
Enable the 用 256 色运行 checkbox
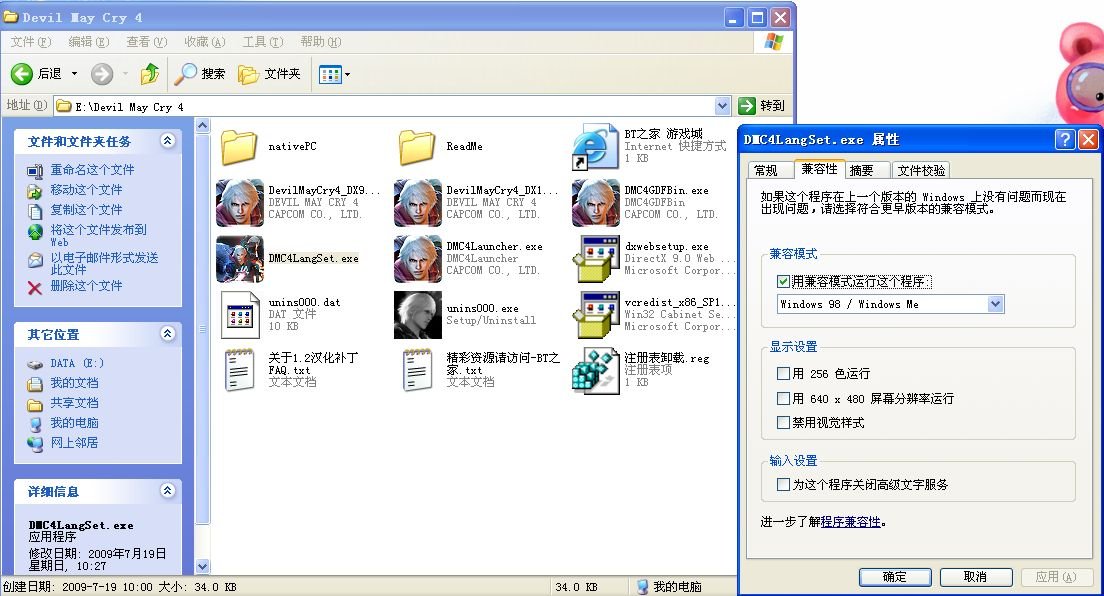click(784, 373)
